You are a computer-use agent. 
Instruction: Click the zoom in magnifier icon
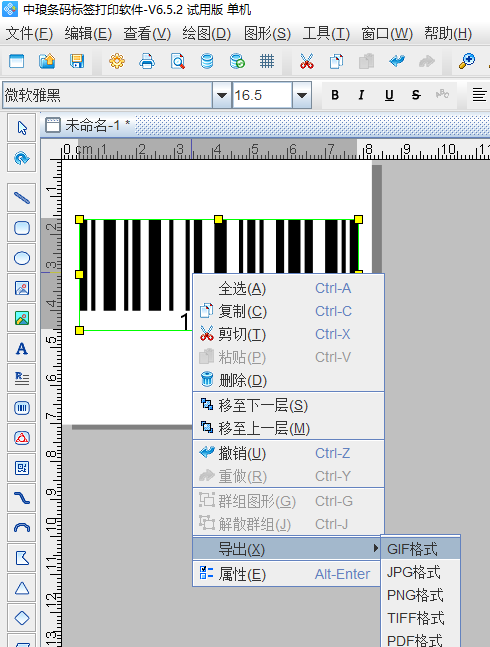click(467, 61)
